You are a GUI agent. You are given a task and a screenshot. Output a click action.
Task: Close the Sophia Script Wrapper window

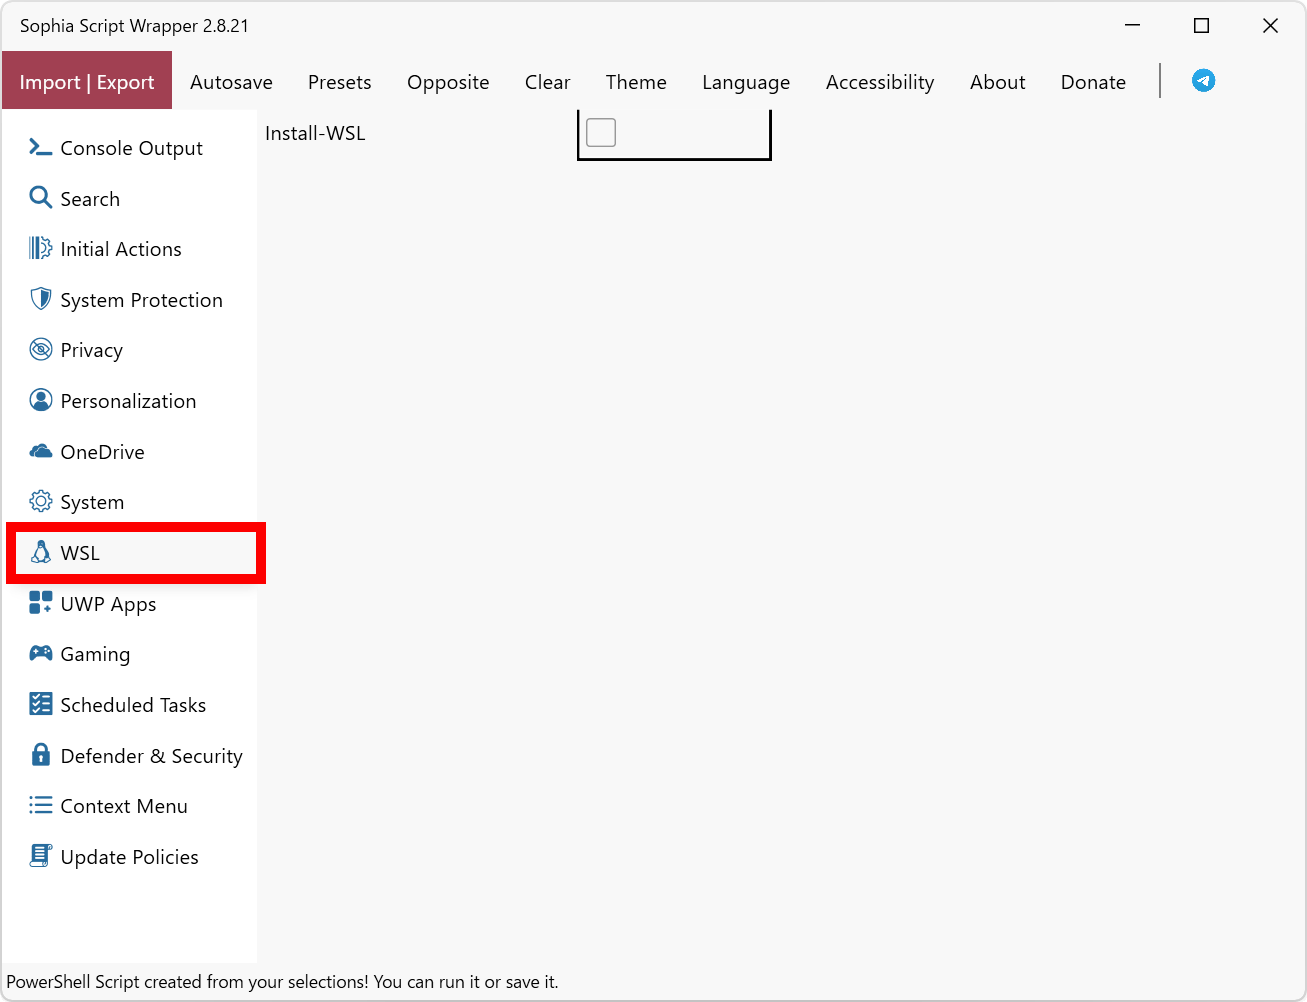1270,26
